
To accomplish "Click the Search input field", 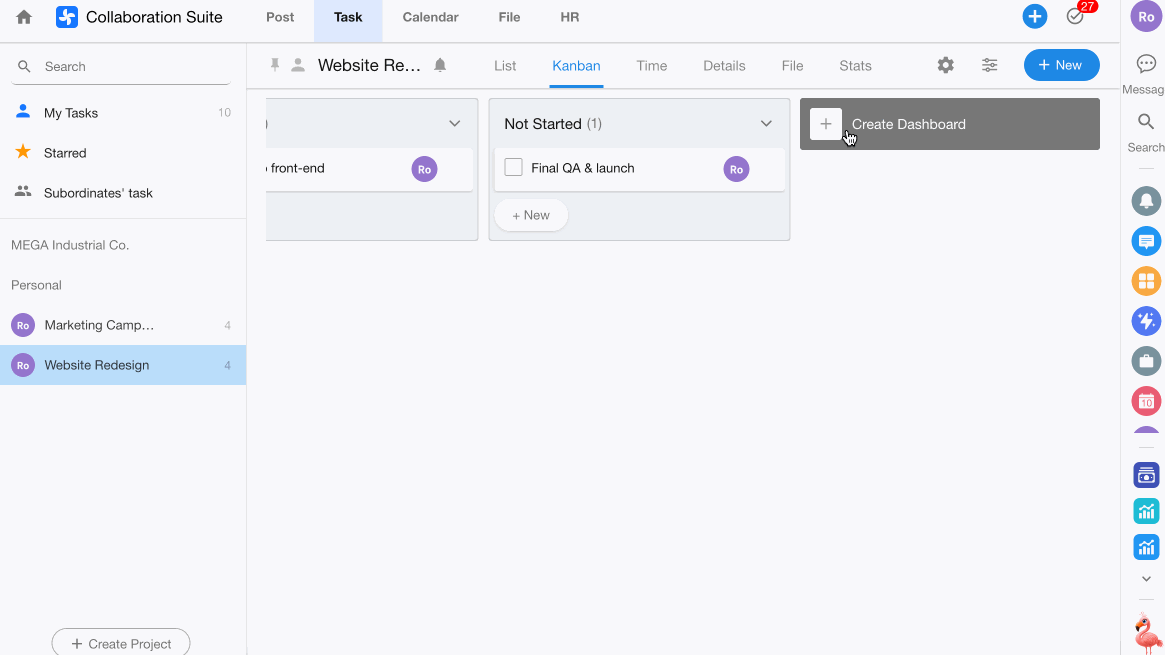I will pyautogui.click(x=130, y=67).
